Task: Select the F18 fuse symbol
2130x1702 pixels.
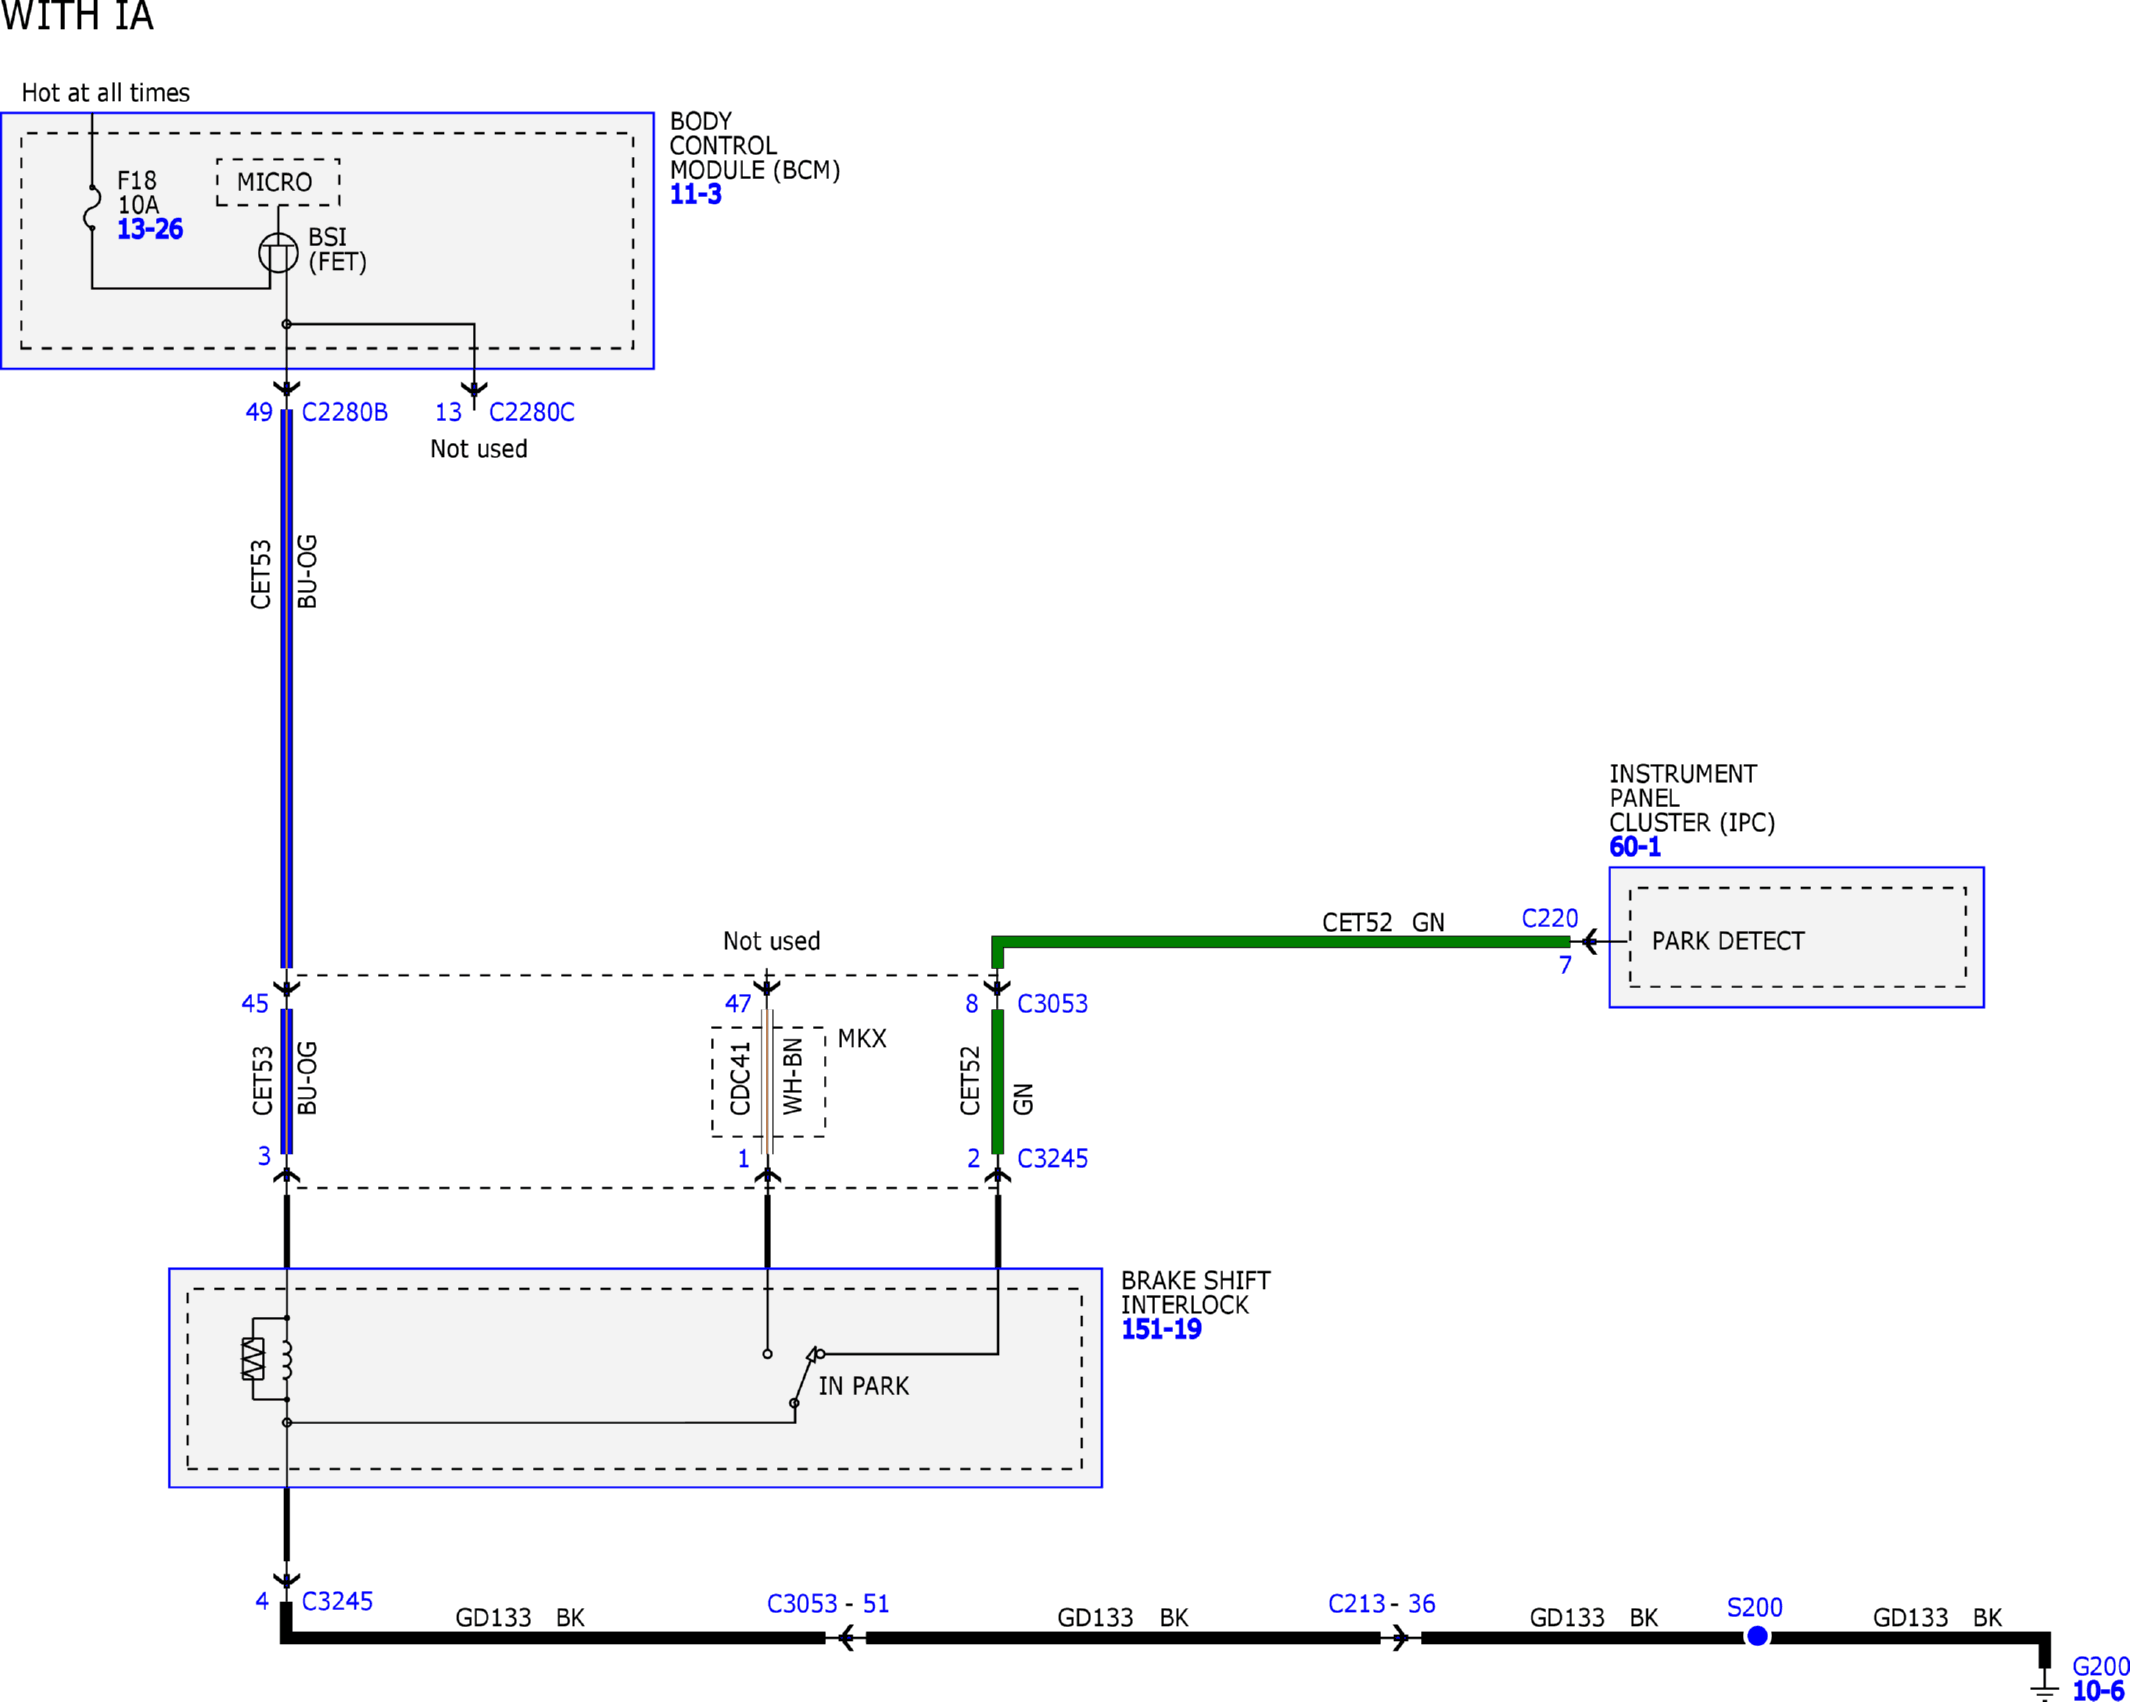Action: click(92, 208)
